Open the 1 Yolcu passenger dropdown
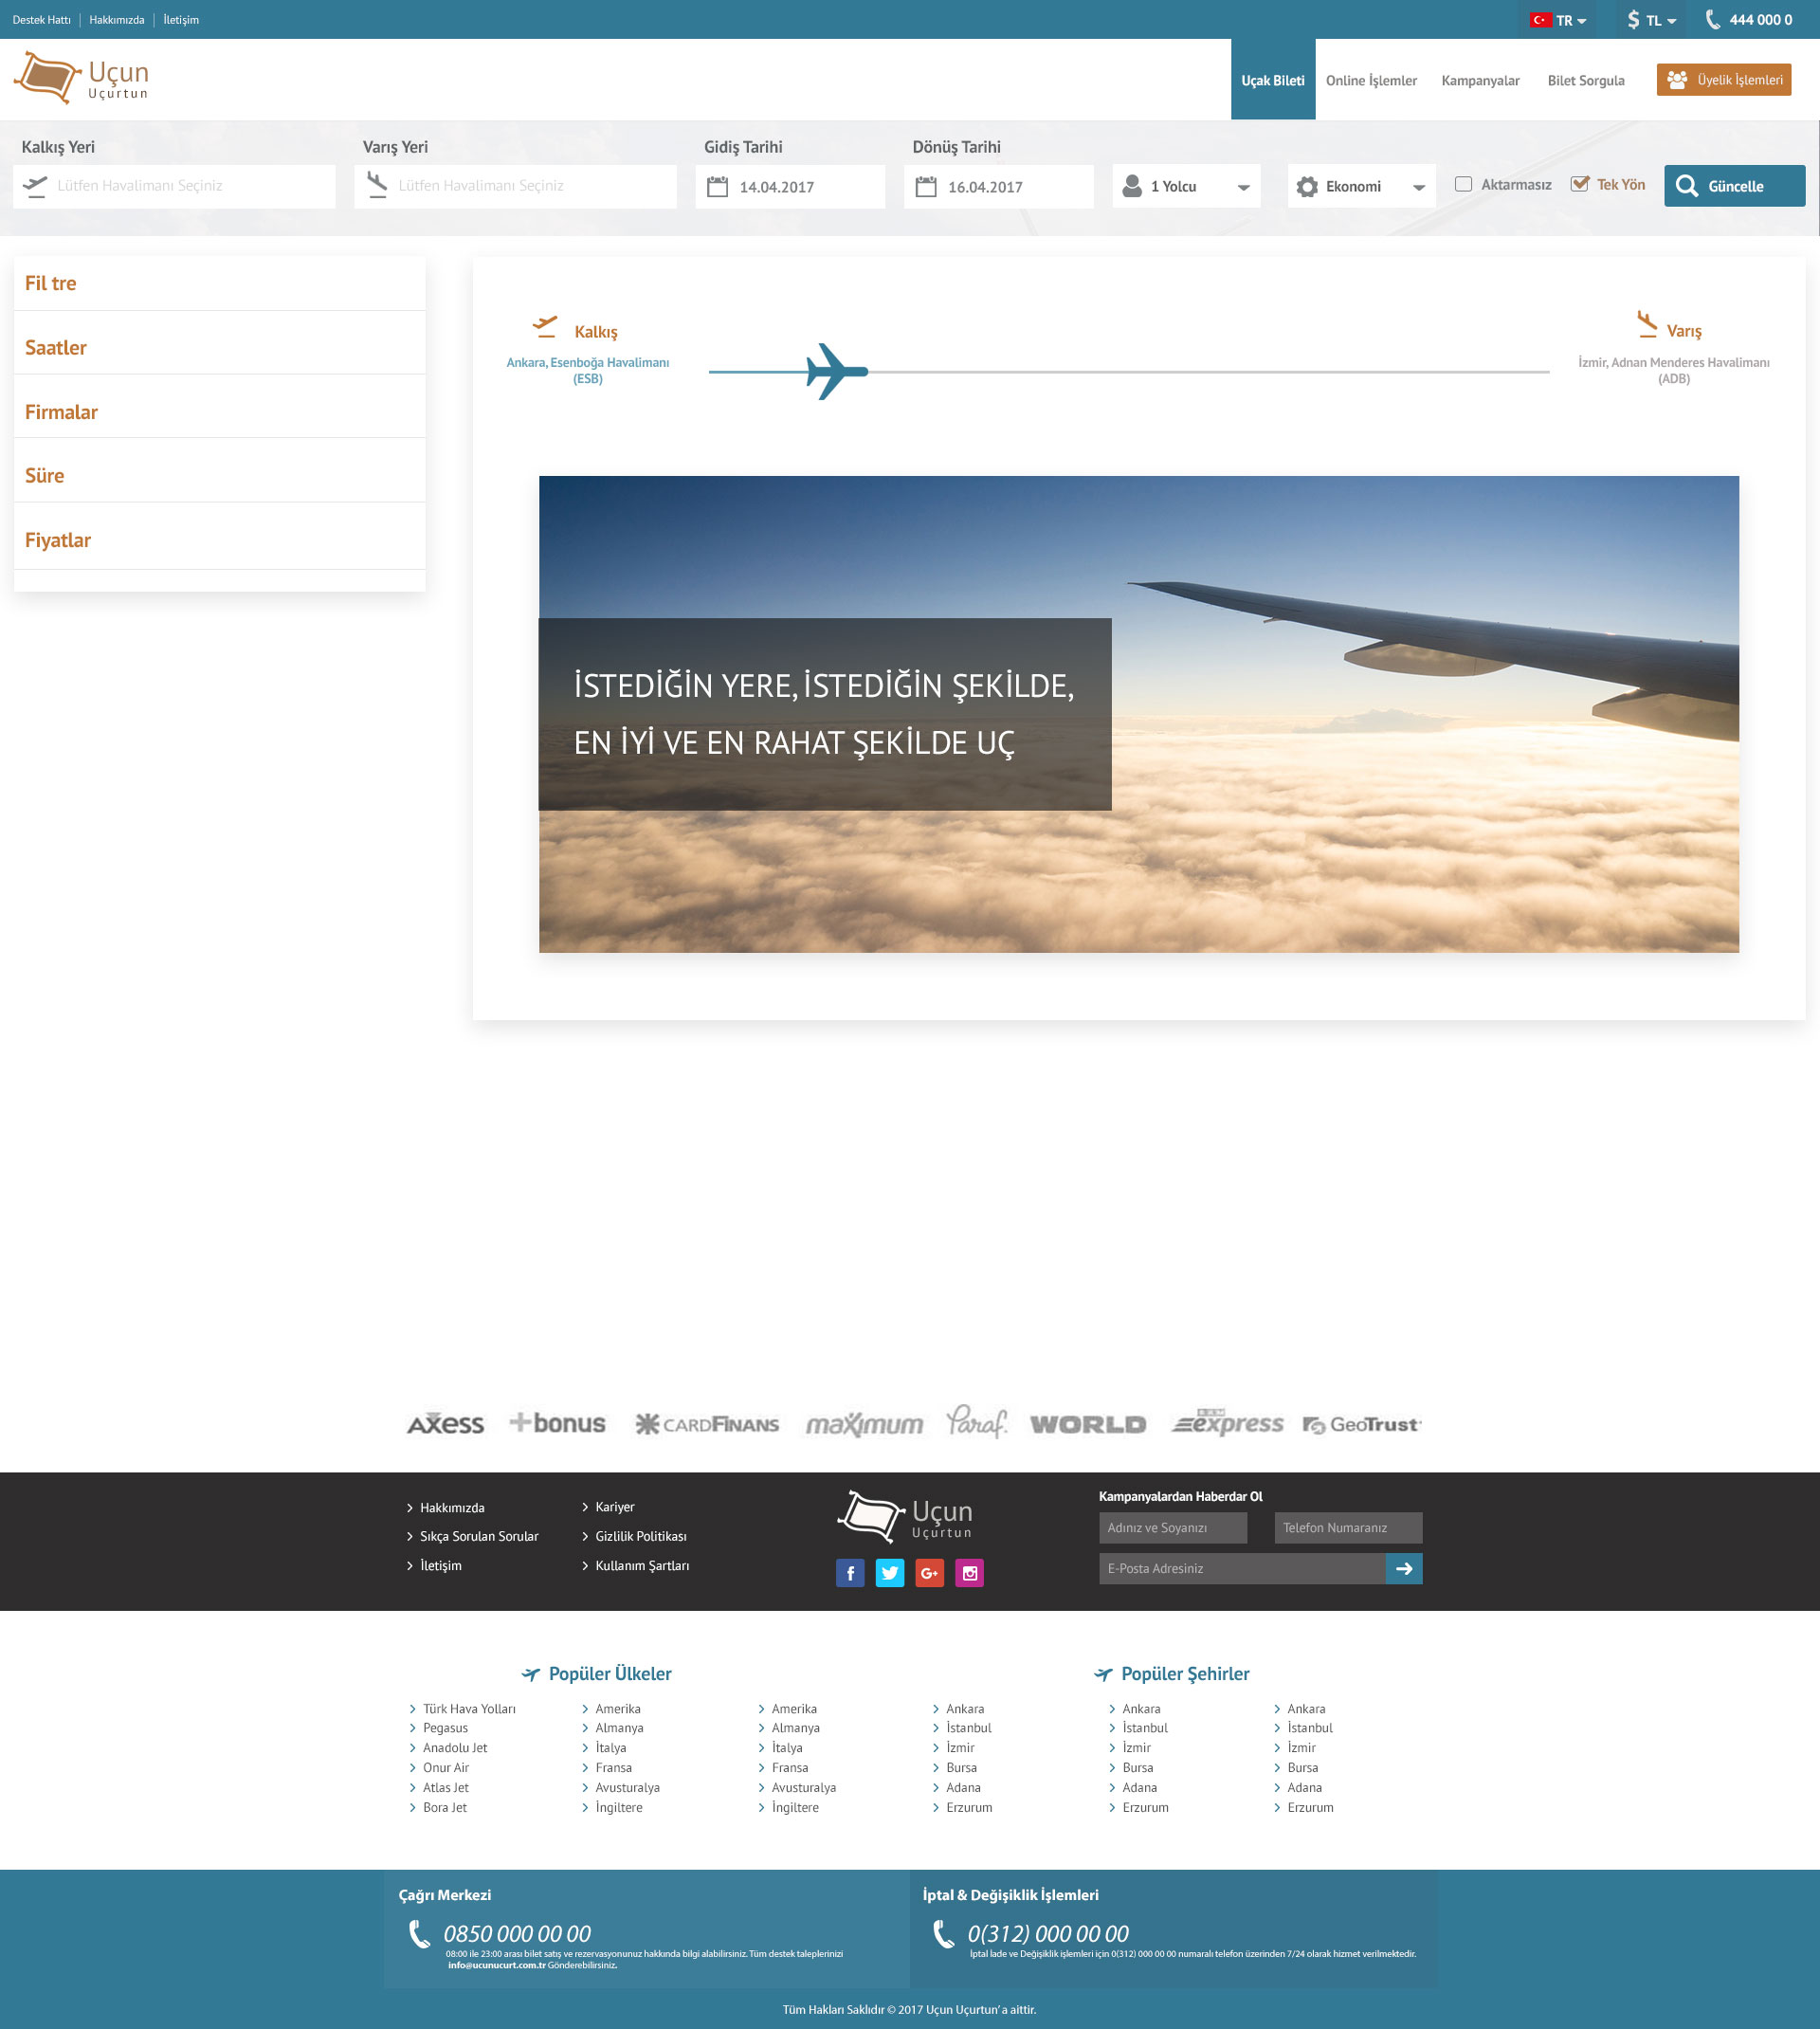The image size is (1820, 2029). (1186, 187)
